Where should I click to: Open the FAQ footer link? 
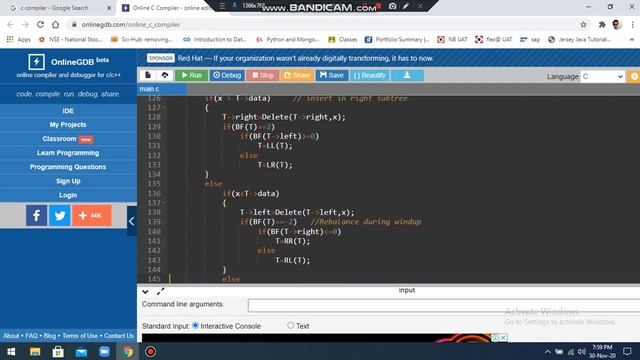(x=31, y=336)
